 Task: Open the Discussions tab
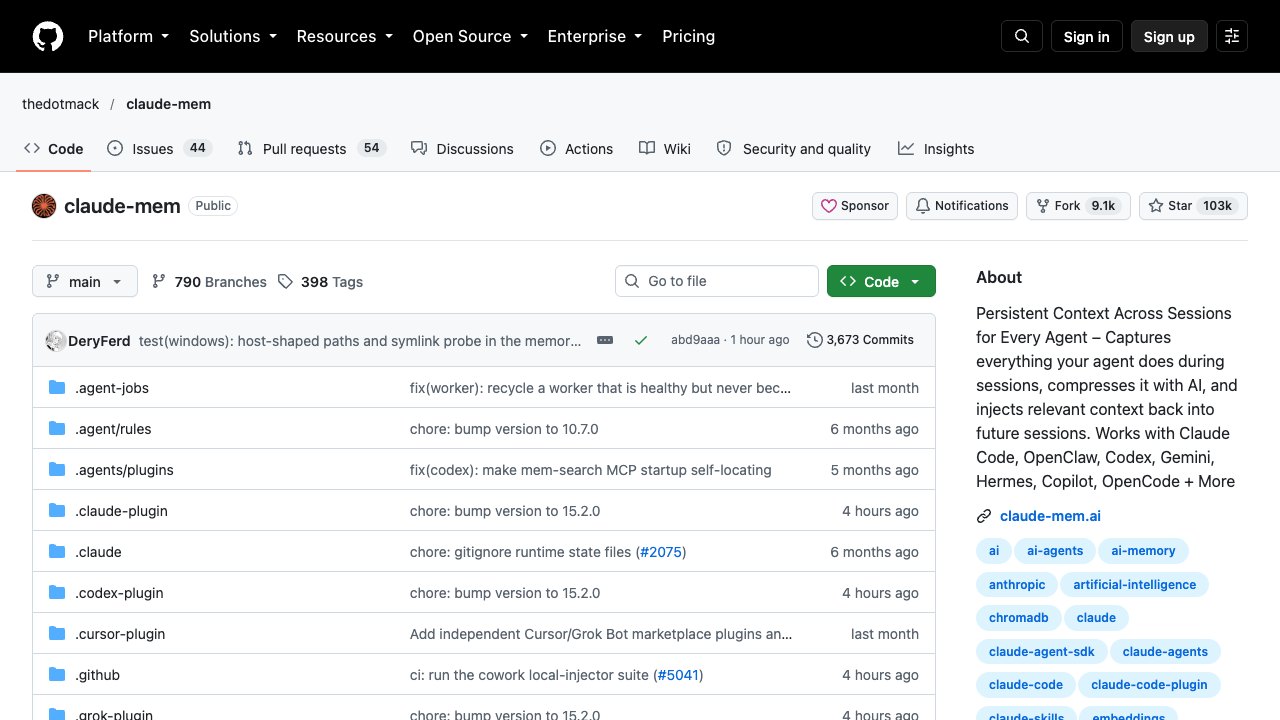462,149
